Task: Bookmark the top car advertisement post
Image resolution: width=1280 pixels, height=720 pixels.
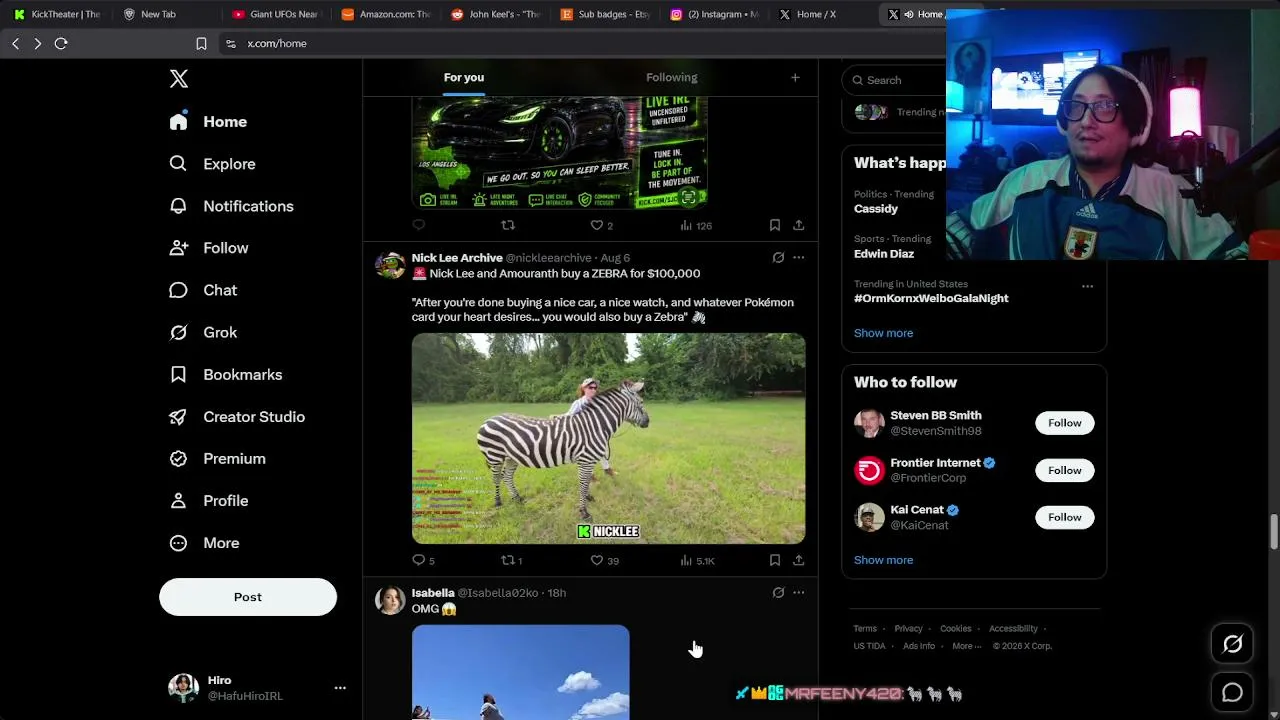Action: click(x=775, y=225)
